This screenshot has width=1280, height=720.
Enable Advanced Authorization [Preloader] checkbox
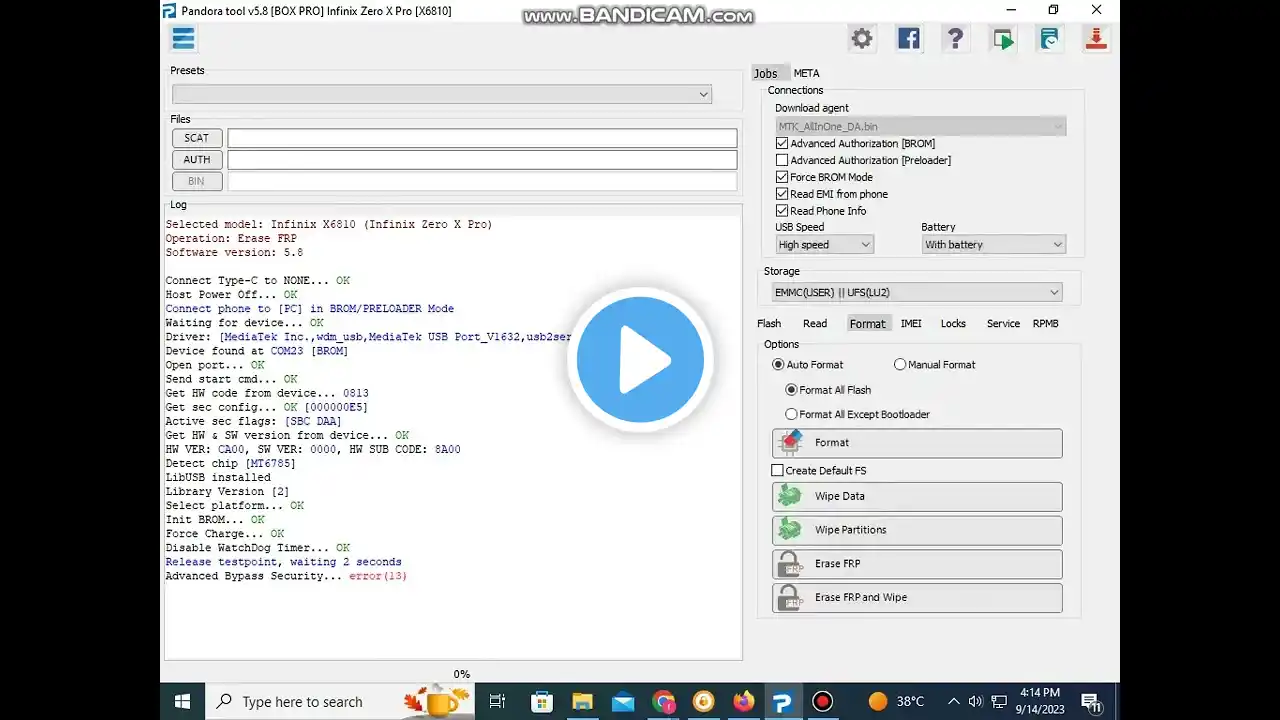[782, 160]
